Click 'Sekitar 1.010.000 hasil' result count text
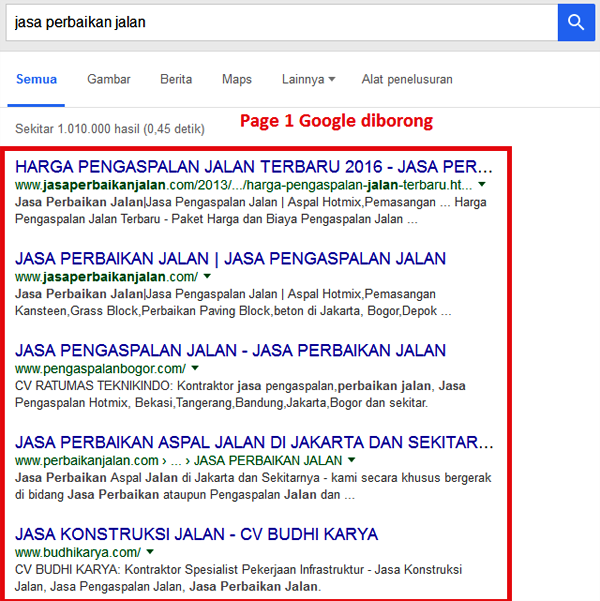Image resolution: width=600 pixels, height=601 pixels. click(x=109, y=129)
